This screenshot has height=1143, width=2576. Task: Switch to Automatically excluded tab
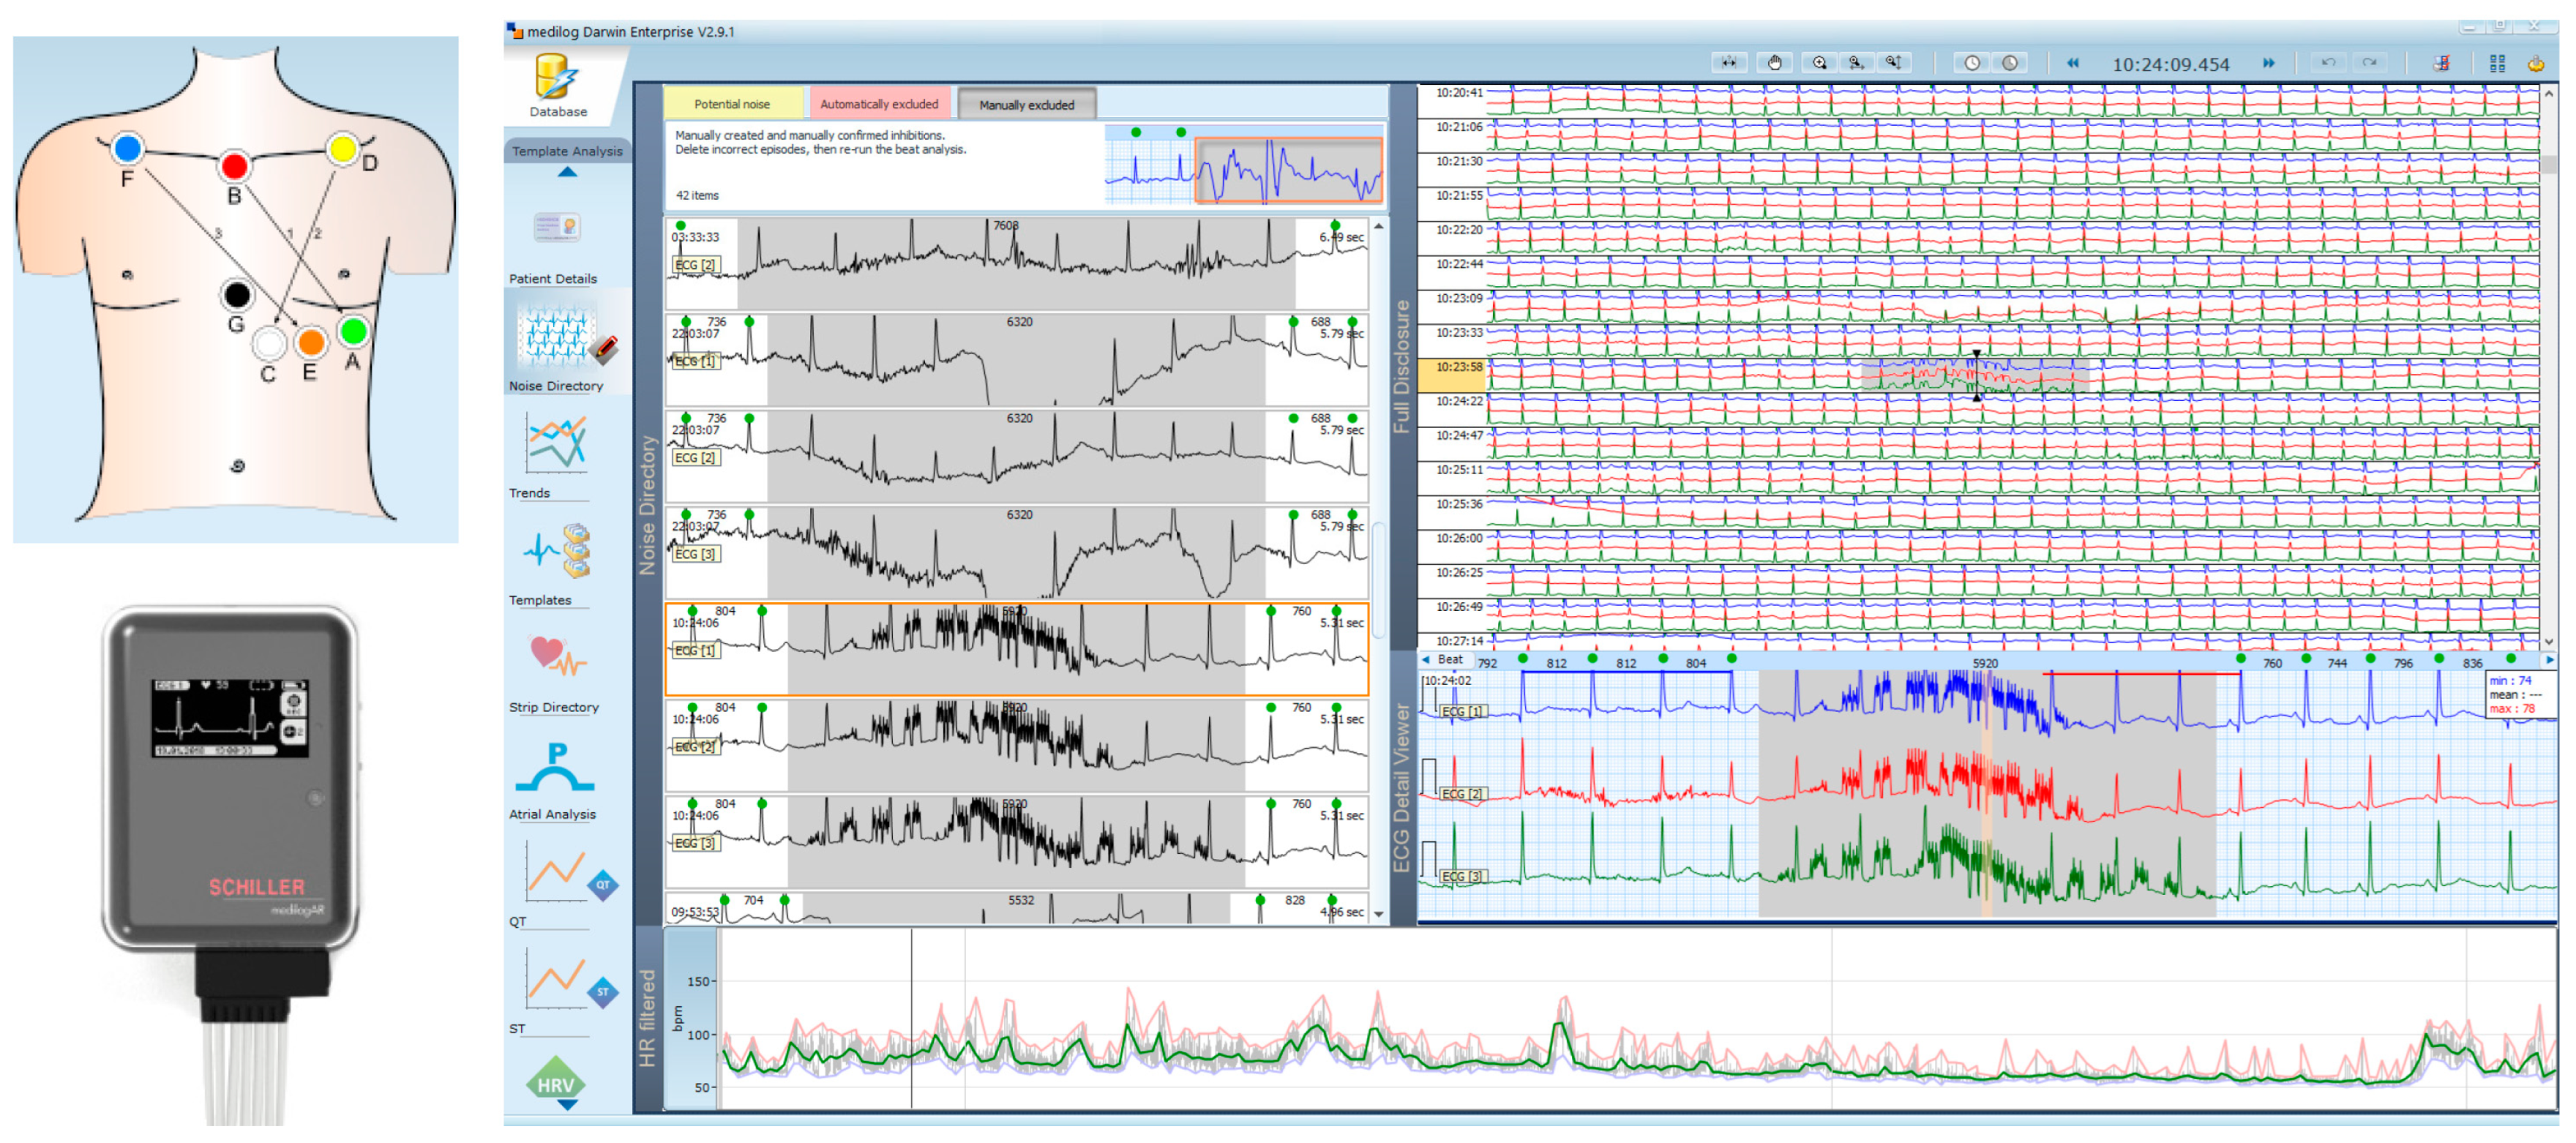point(879,104)
